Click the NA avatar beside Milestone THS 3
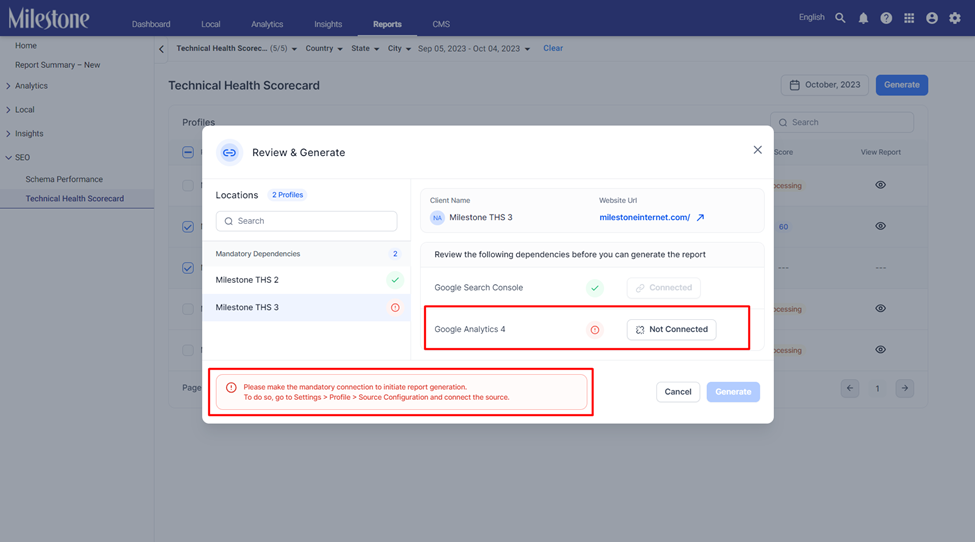 tap(437, 218)
